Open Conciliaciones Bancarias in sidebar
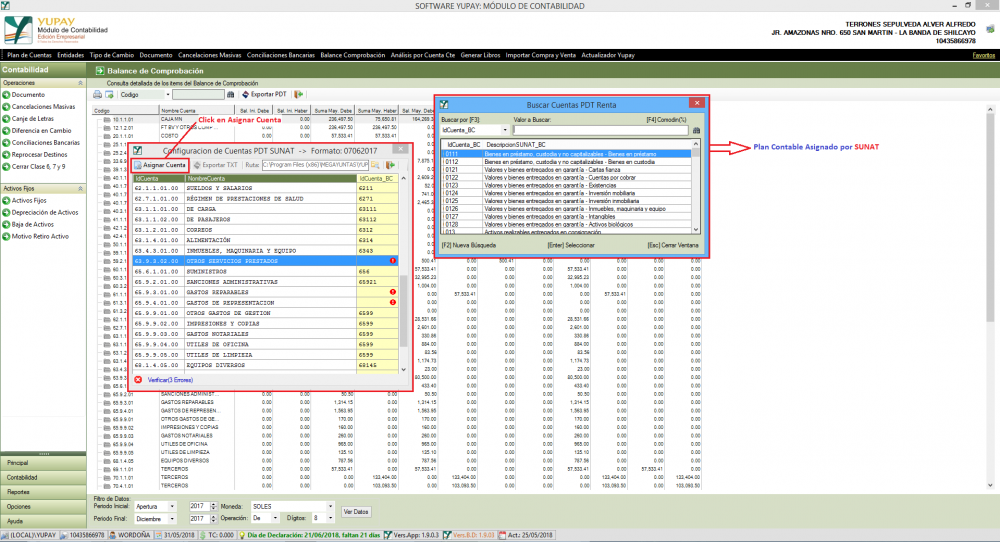This screenshot has width=1000, height=542. pyautogui.click(x=46, y=143)
